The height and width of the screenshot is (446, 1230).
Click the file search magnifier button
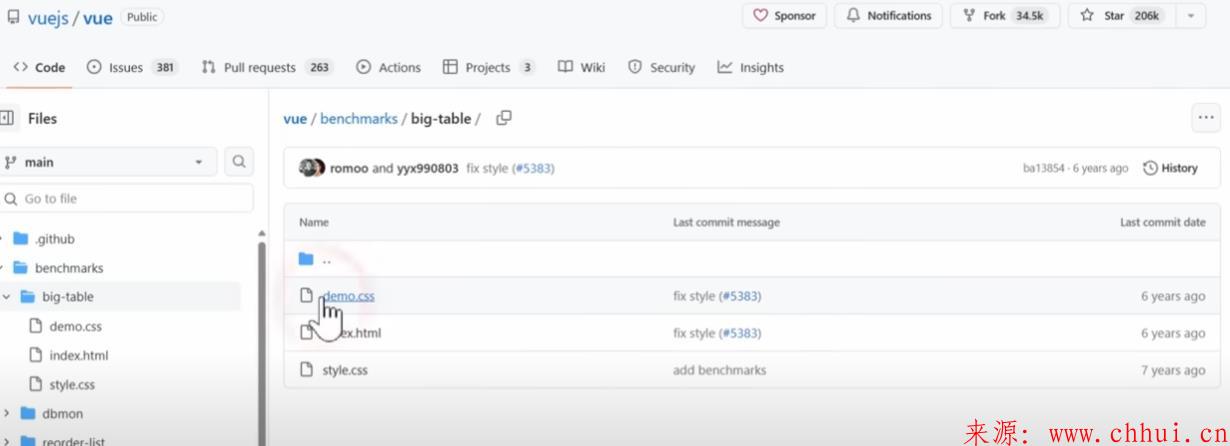[239, 162]
